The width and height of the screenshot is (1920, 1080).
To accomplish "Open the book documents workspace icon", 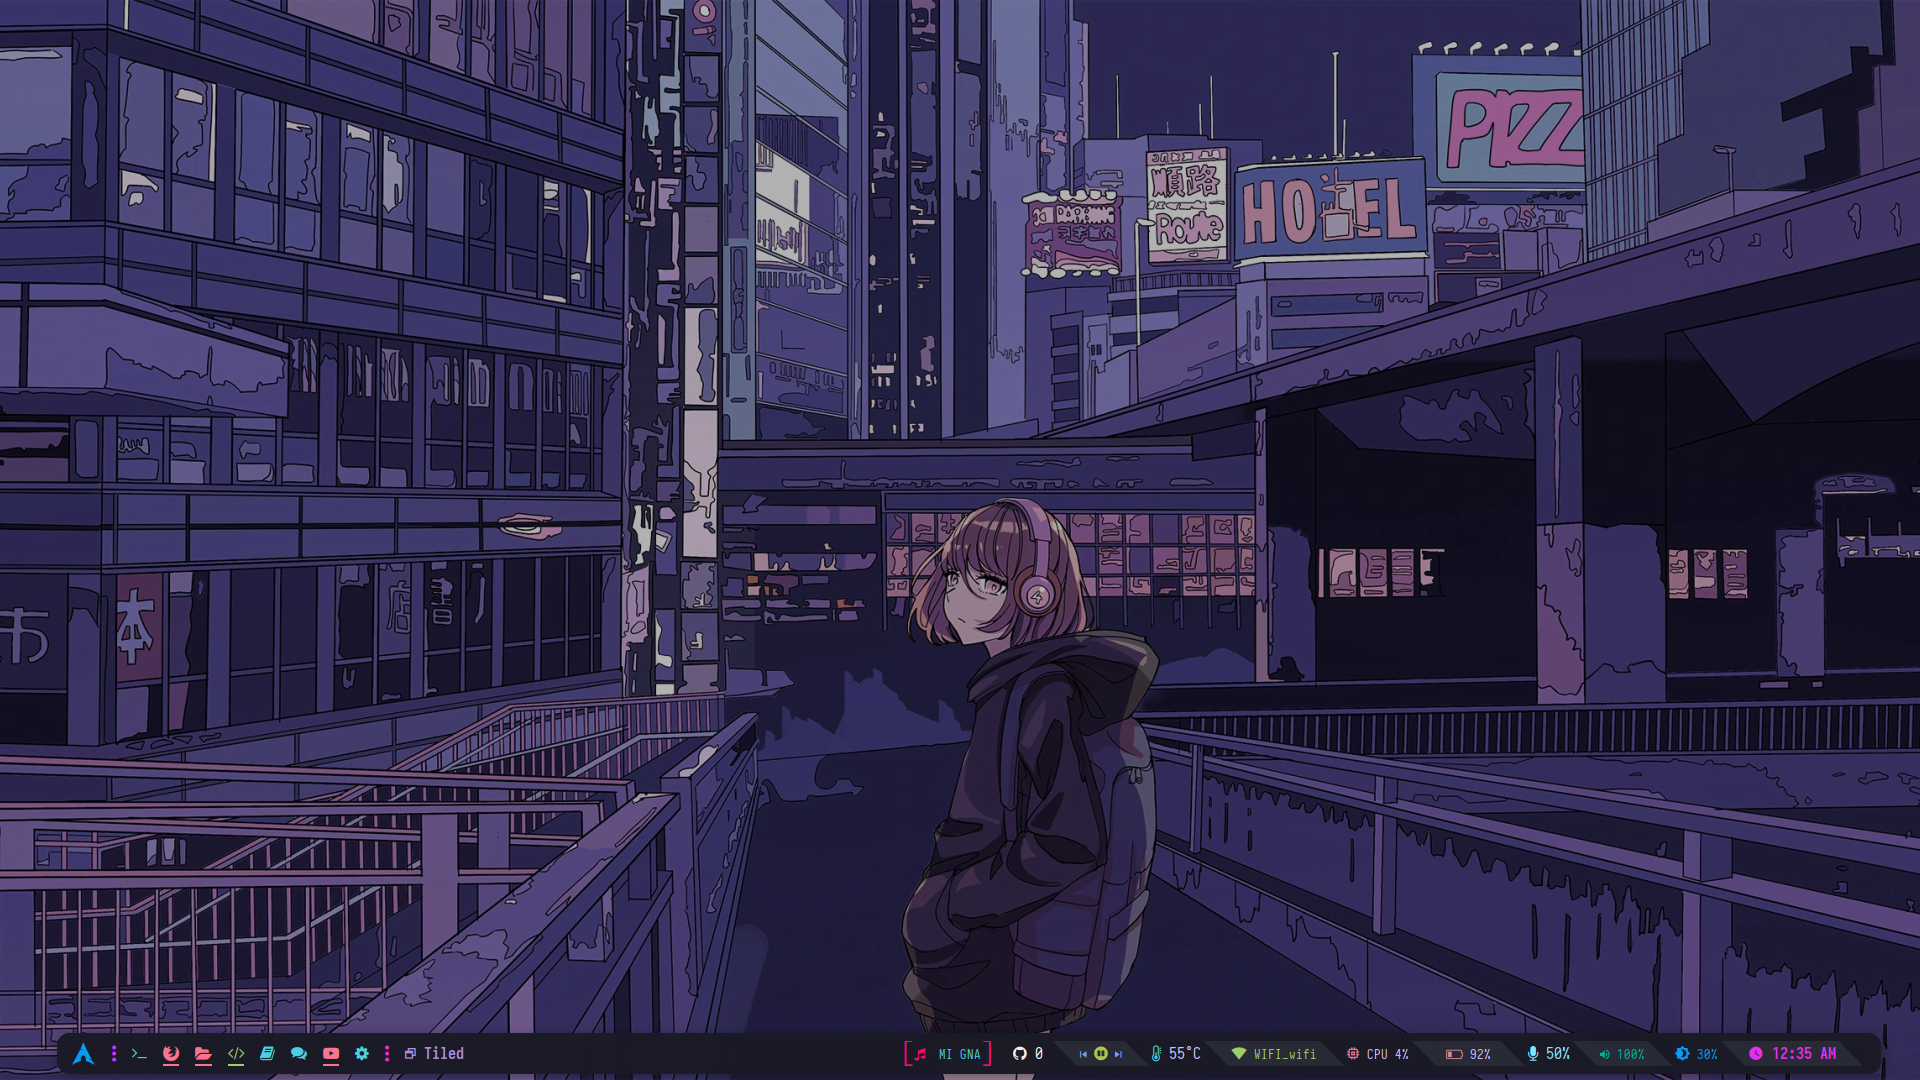I will [267, 1054].
